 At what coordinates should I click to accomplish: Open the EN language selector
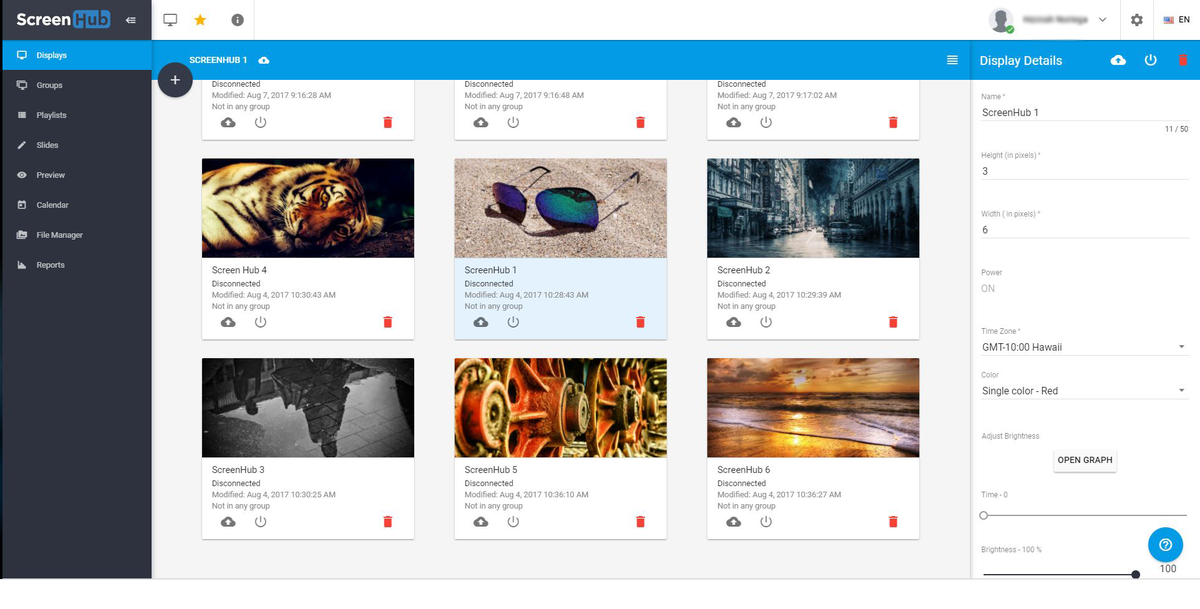(1176, 20)
